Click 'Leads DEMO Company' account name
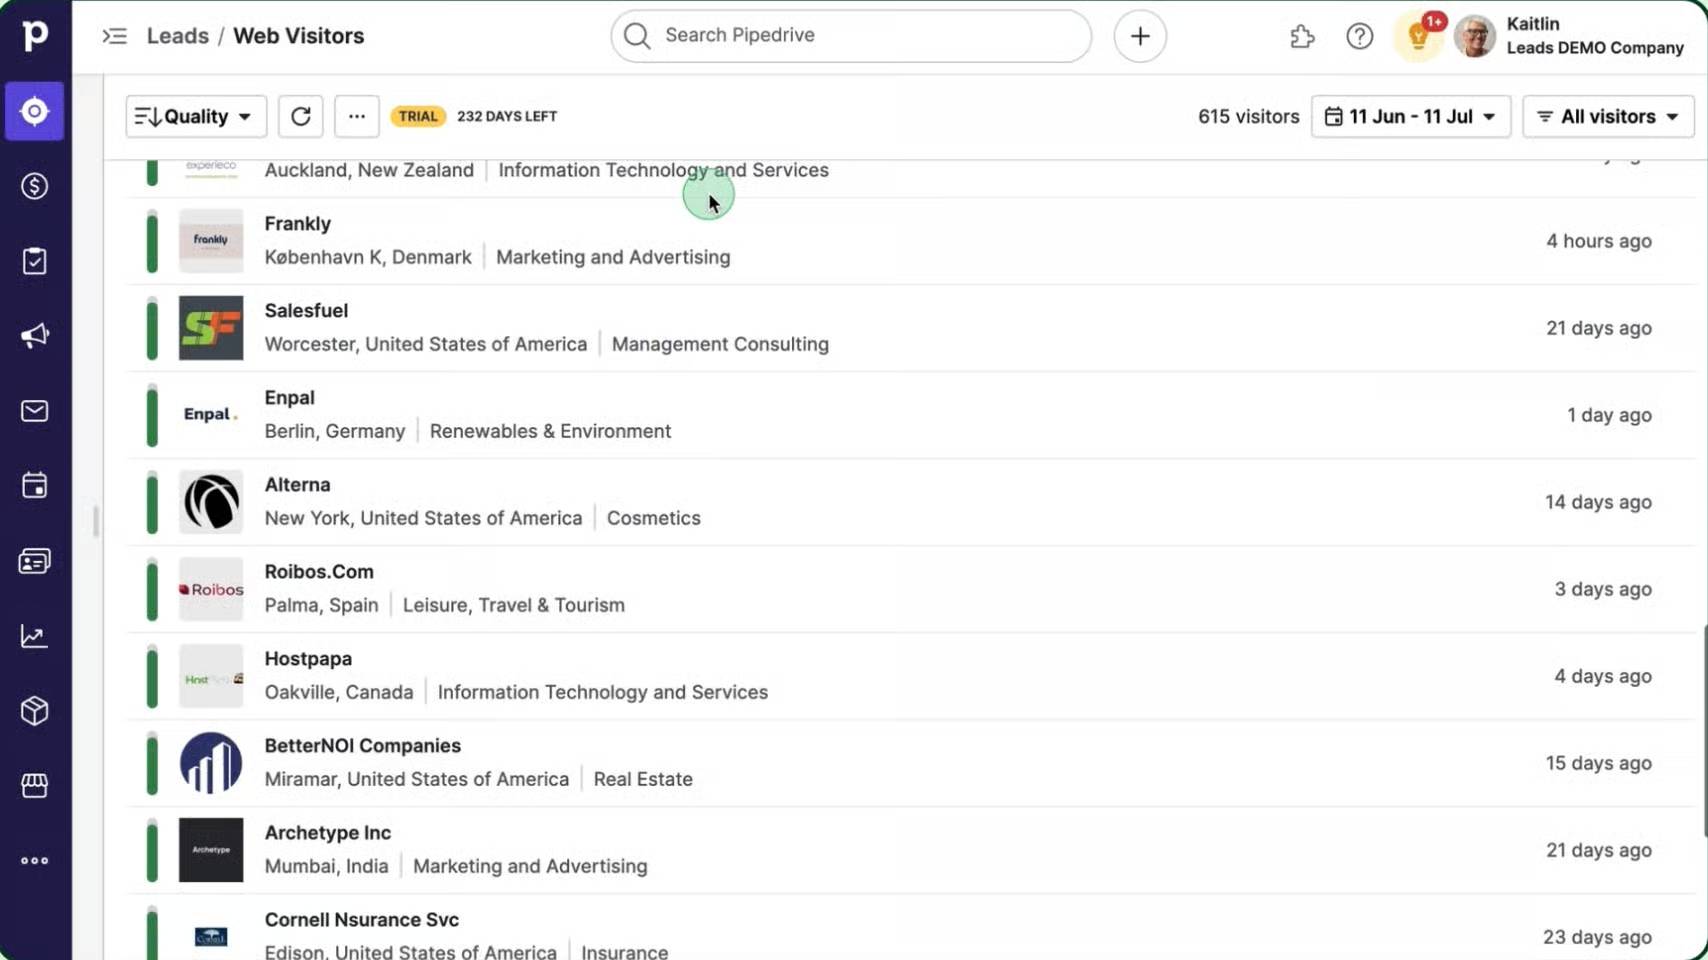The height and width of the screenshot is (960, 1708). (1595, 48)
